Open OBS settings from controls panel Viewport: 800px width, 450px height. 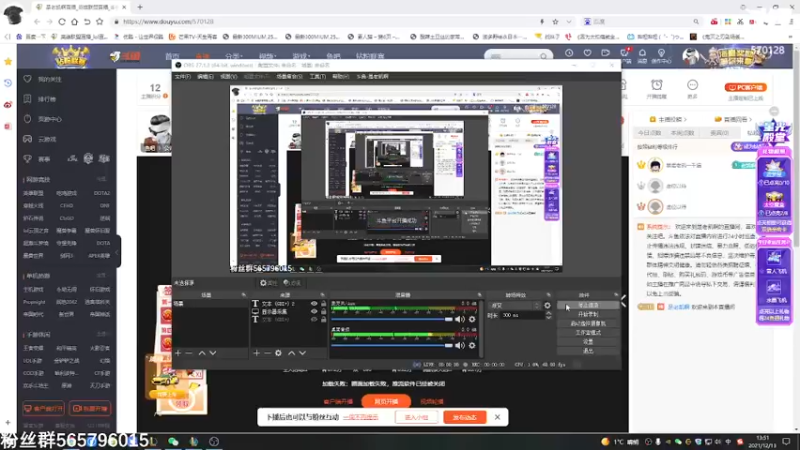pos(588,342)
